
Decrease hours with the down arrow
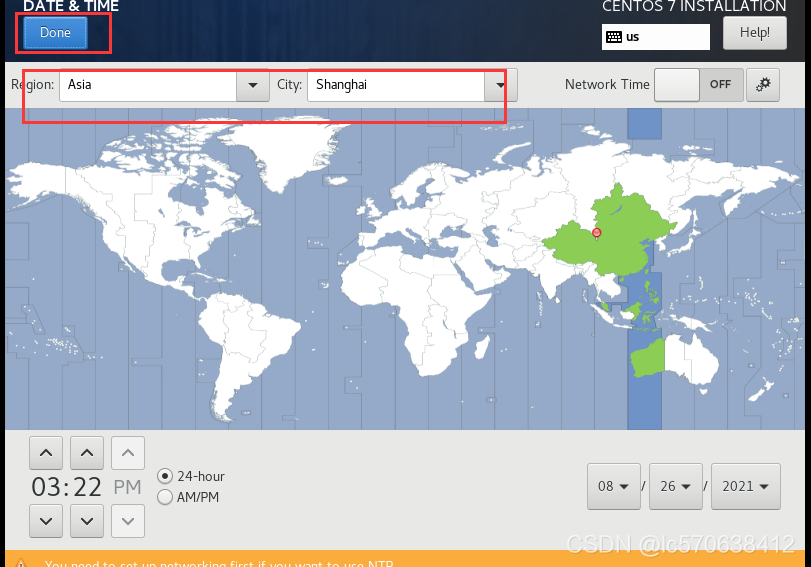pos(46,521)
